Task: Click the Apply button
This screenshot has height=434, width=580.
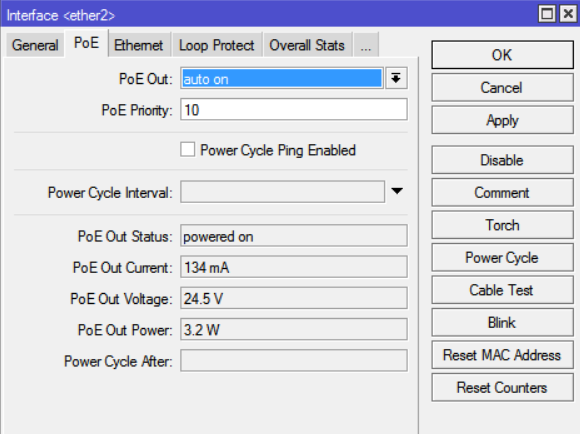Action: click(502, 120)
